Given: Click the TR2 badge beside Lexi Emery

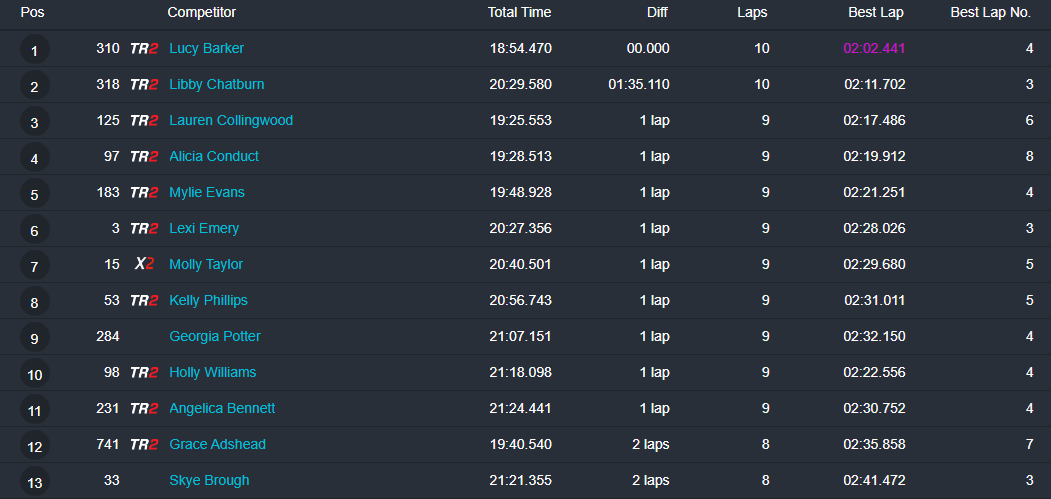Looking at the screenshot, I should [x=144, y=228].
